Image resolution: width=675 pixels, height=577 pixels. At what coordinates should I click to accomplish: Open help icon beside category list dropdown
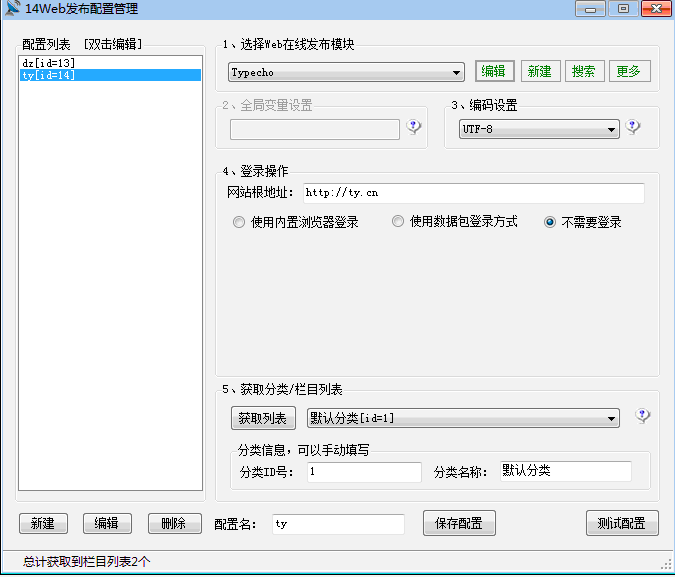click(642, 416)
